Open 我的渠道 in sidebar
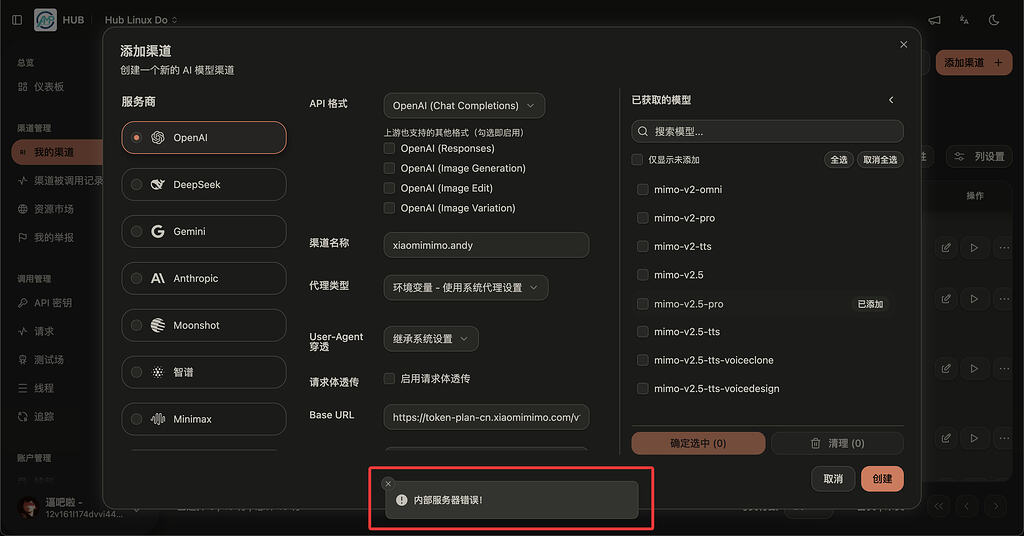The width and height of the screenshot is (1024, 536). 56,152
